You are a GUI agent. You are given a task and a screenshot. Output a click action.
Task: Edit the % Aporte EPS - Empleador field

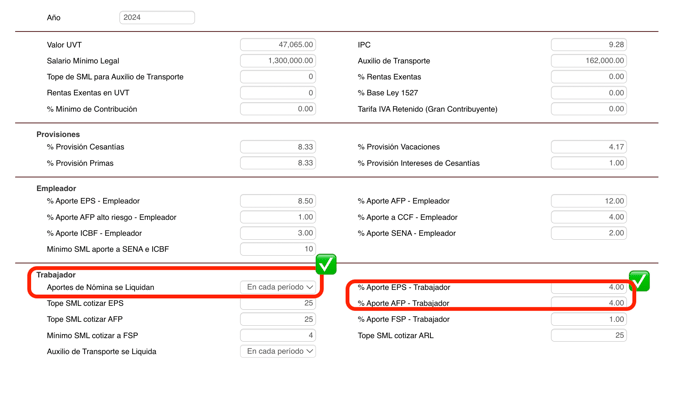[x=278, y=201]
